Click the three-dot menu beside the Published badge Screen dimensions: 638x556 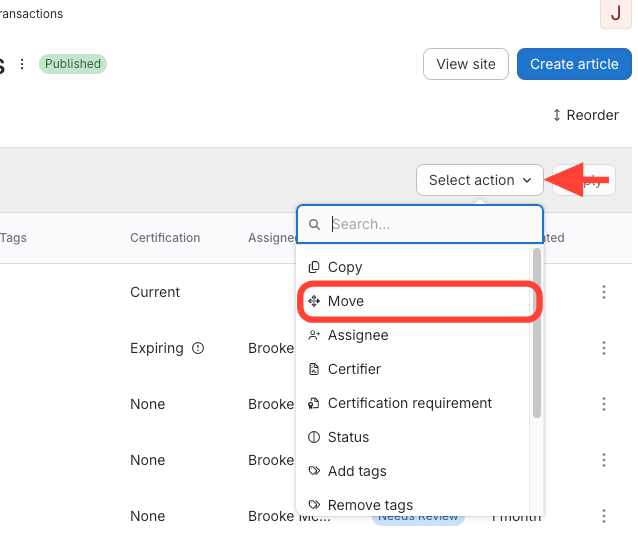[22, 64]
